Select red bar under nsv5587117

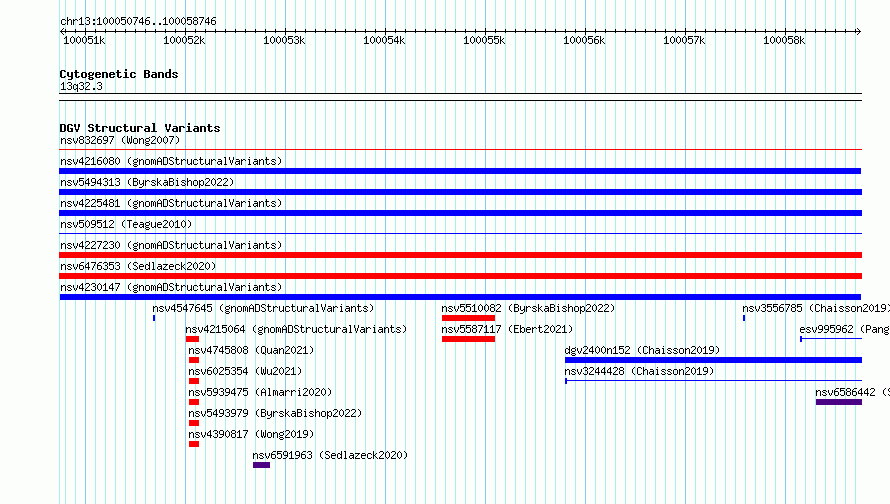click(468, 339)
